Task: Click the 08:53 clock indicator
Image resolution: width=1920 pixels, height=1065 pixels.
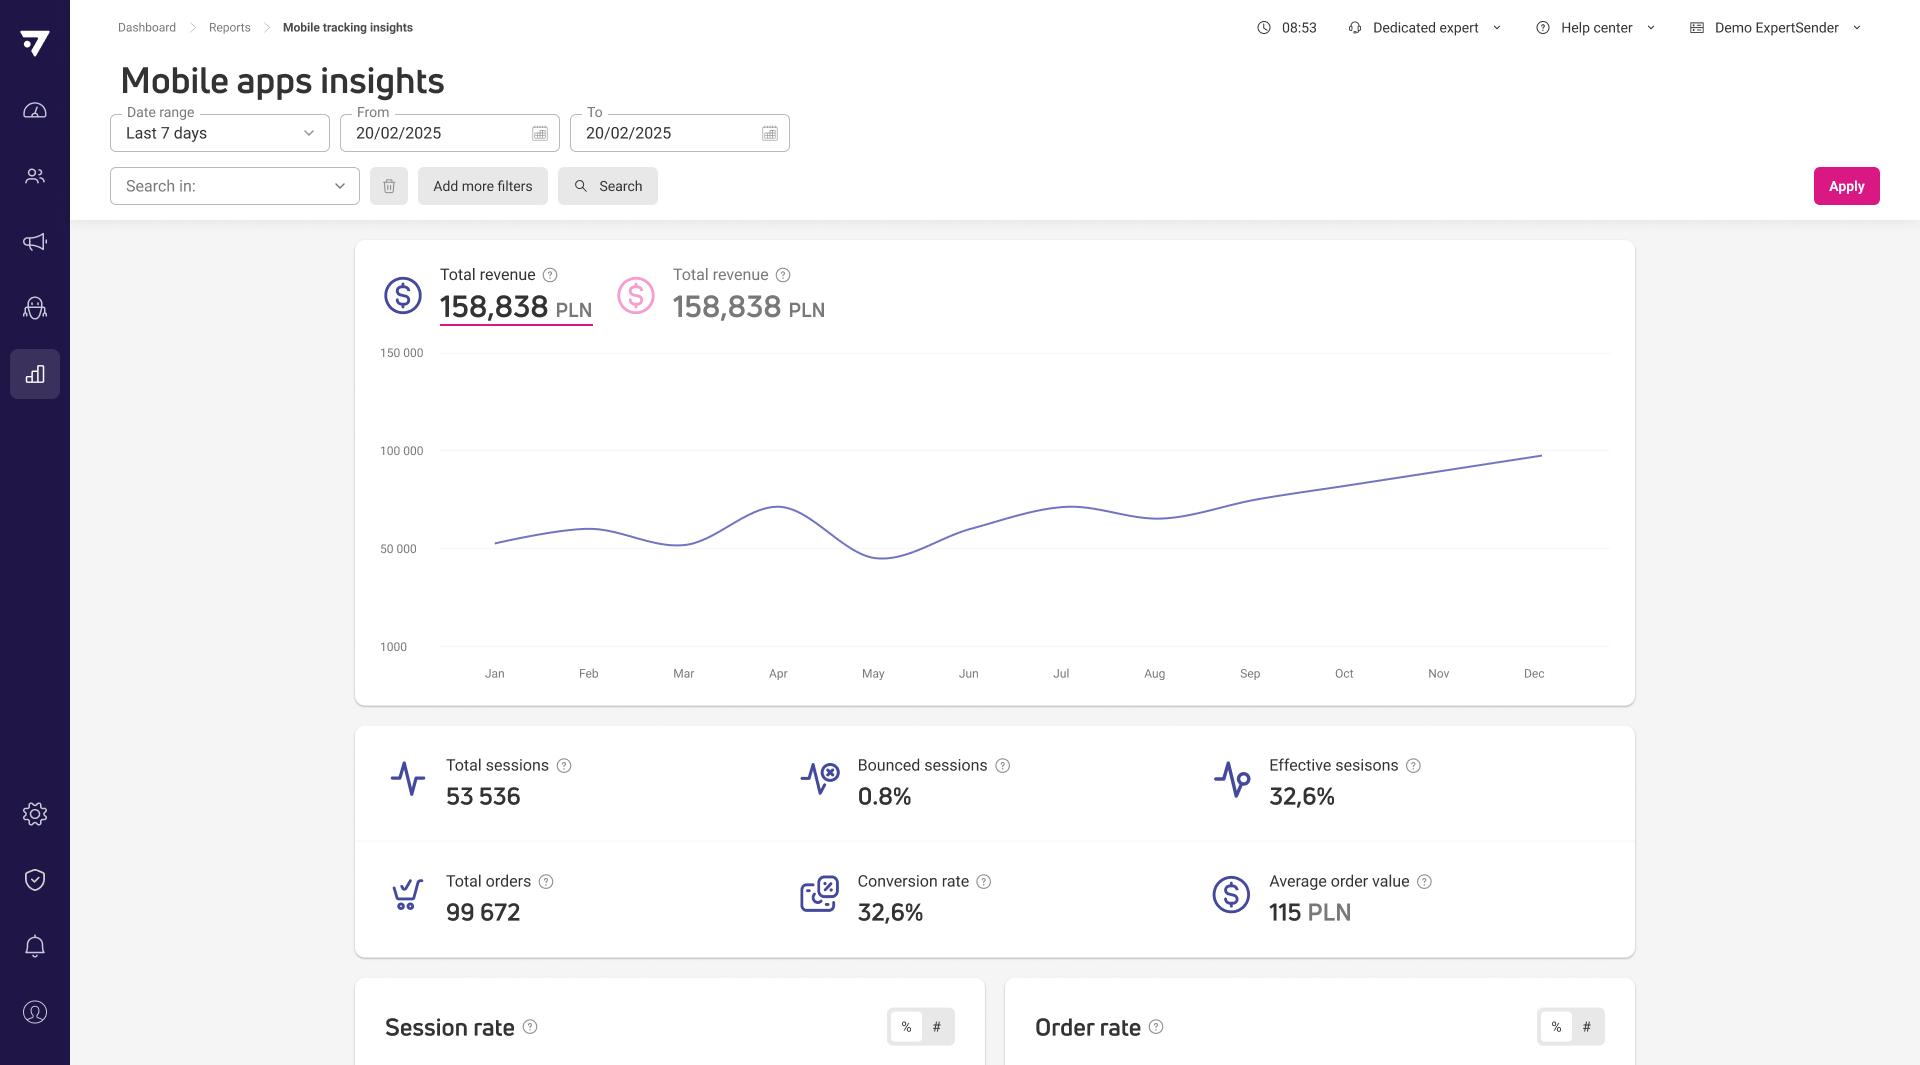Action: [x=1287, y=28]
